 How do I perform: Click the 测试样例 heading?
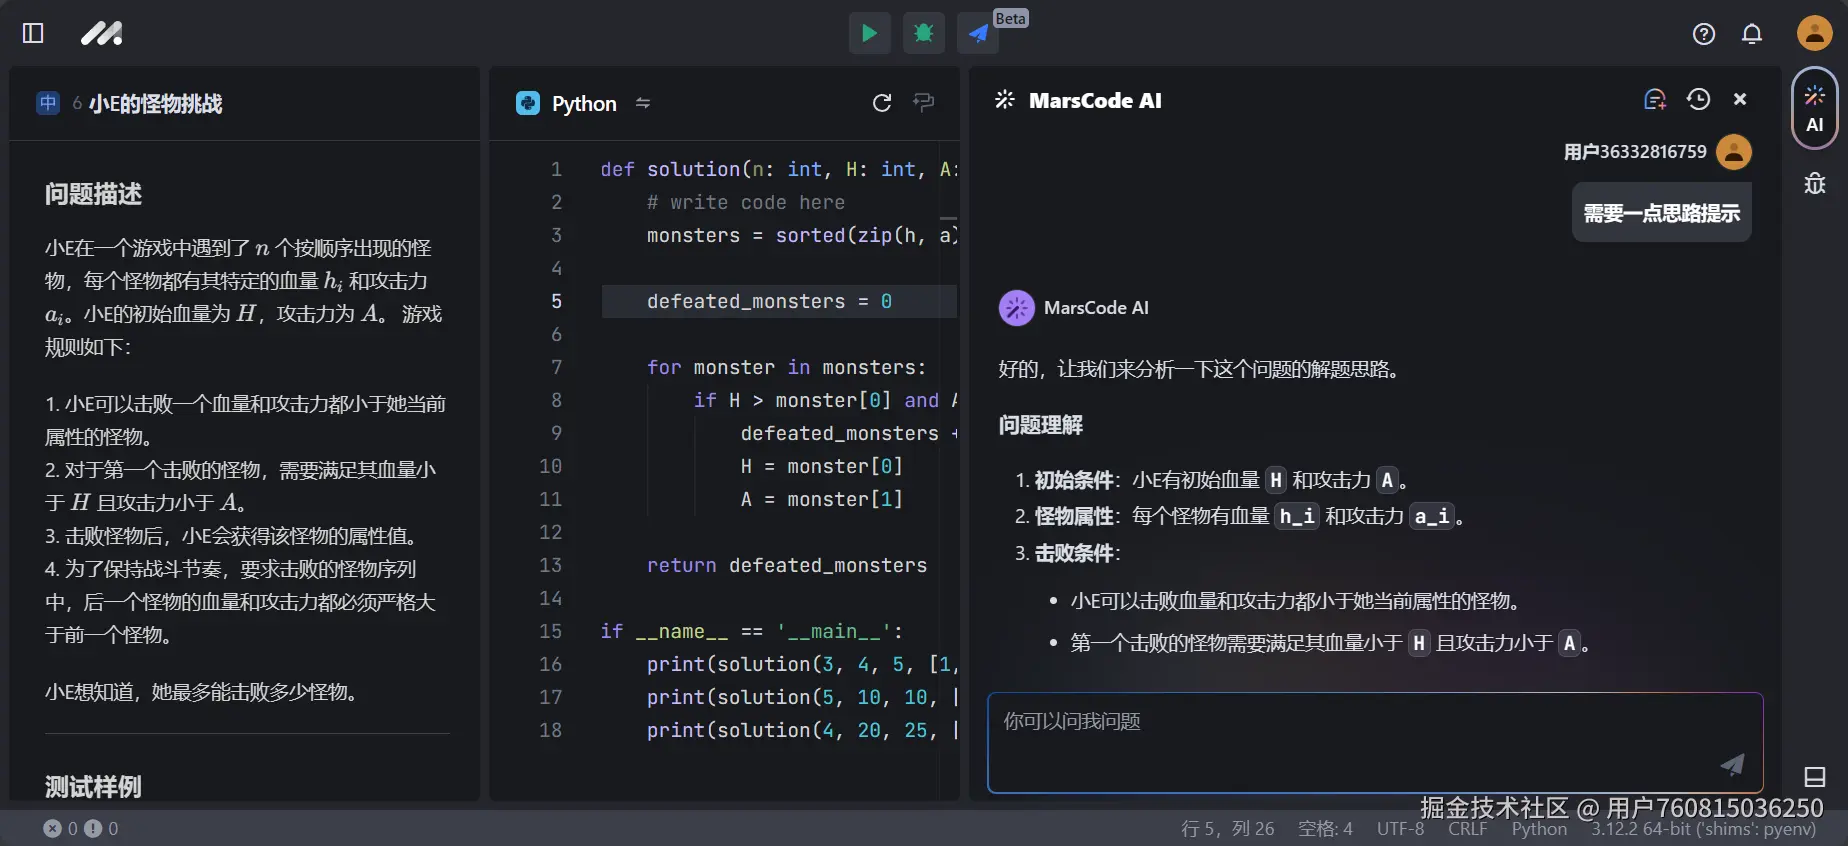93,787
